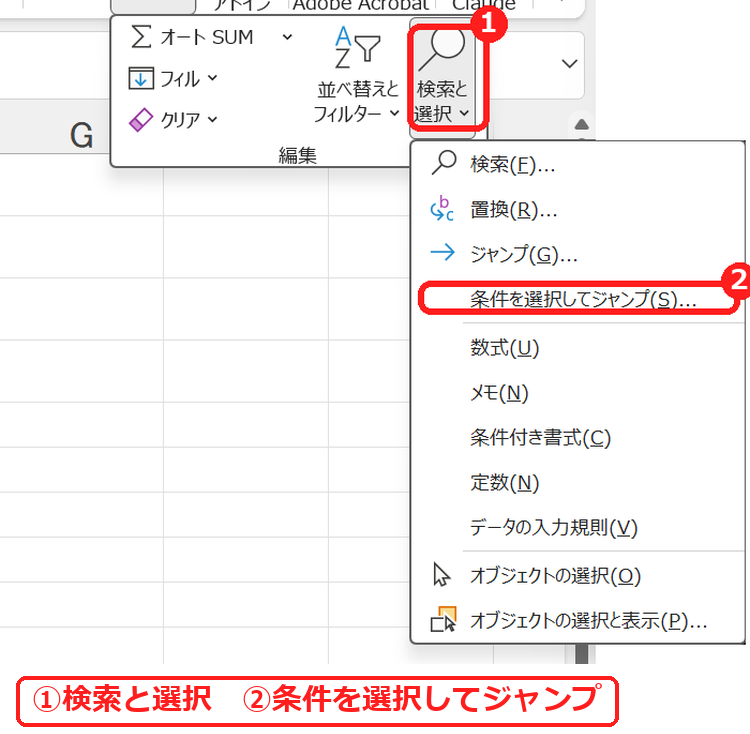
Task: Click the AutoSum sigma icon
Action: 141,37
